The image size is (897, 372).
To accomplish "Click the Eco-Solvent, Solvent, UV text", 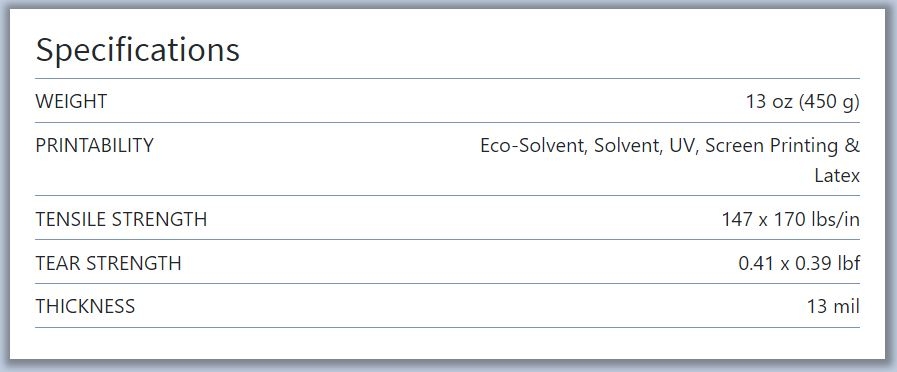I will [x=590, y=146].
